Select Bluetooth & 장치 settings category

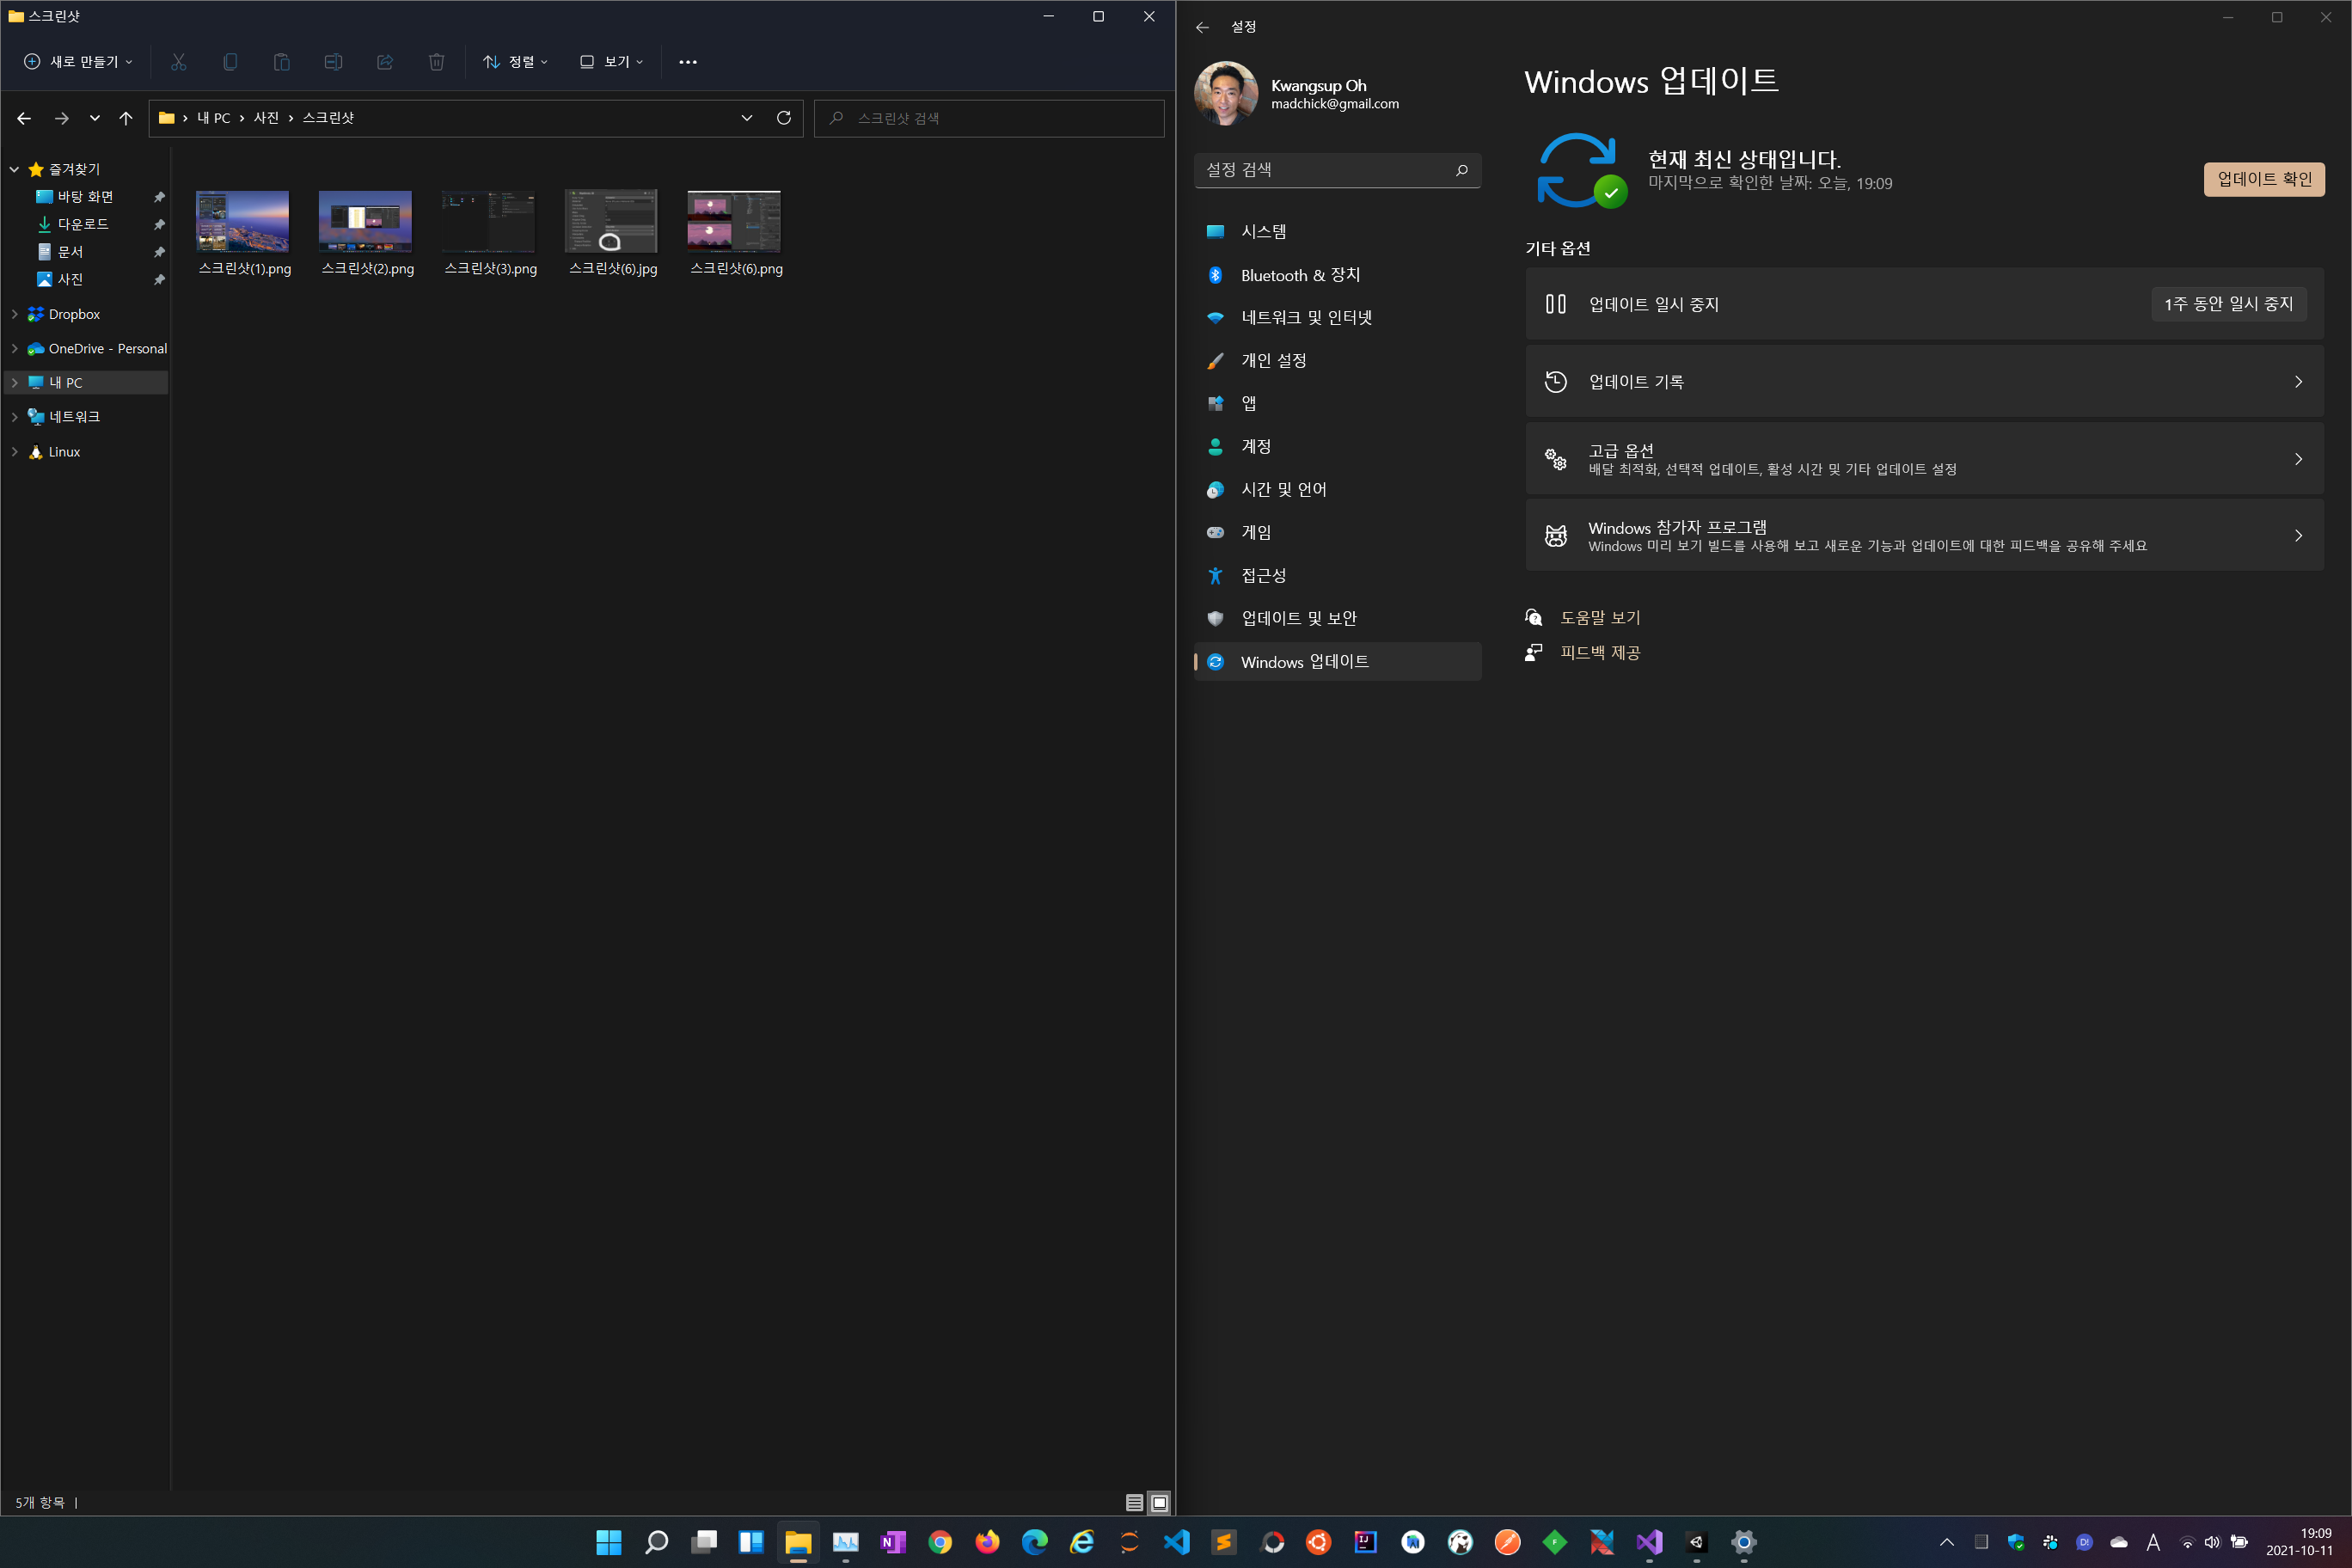[1299, 275]
